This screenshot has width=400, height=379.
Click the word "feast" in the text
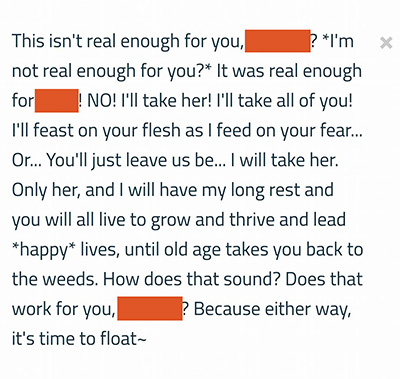click(52, 130)
